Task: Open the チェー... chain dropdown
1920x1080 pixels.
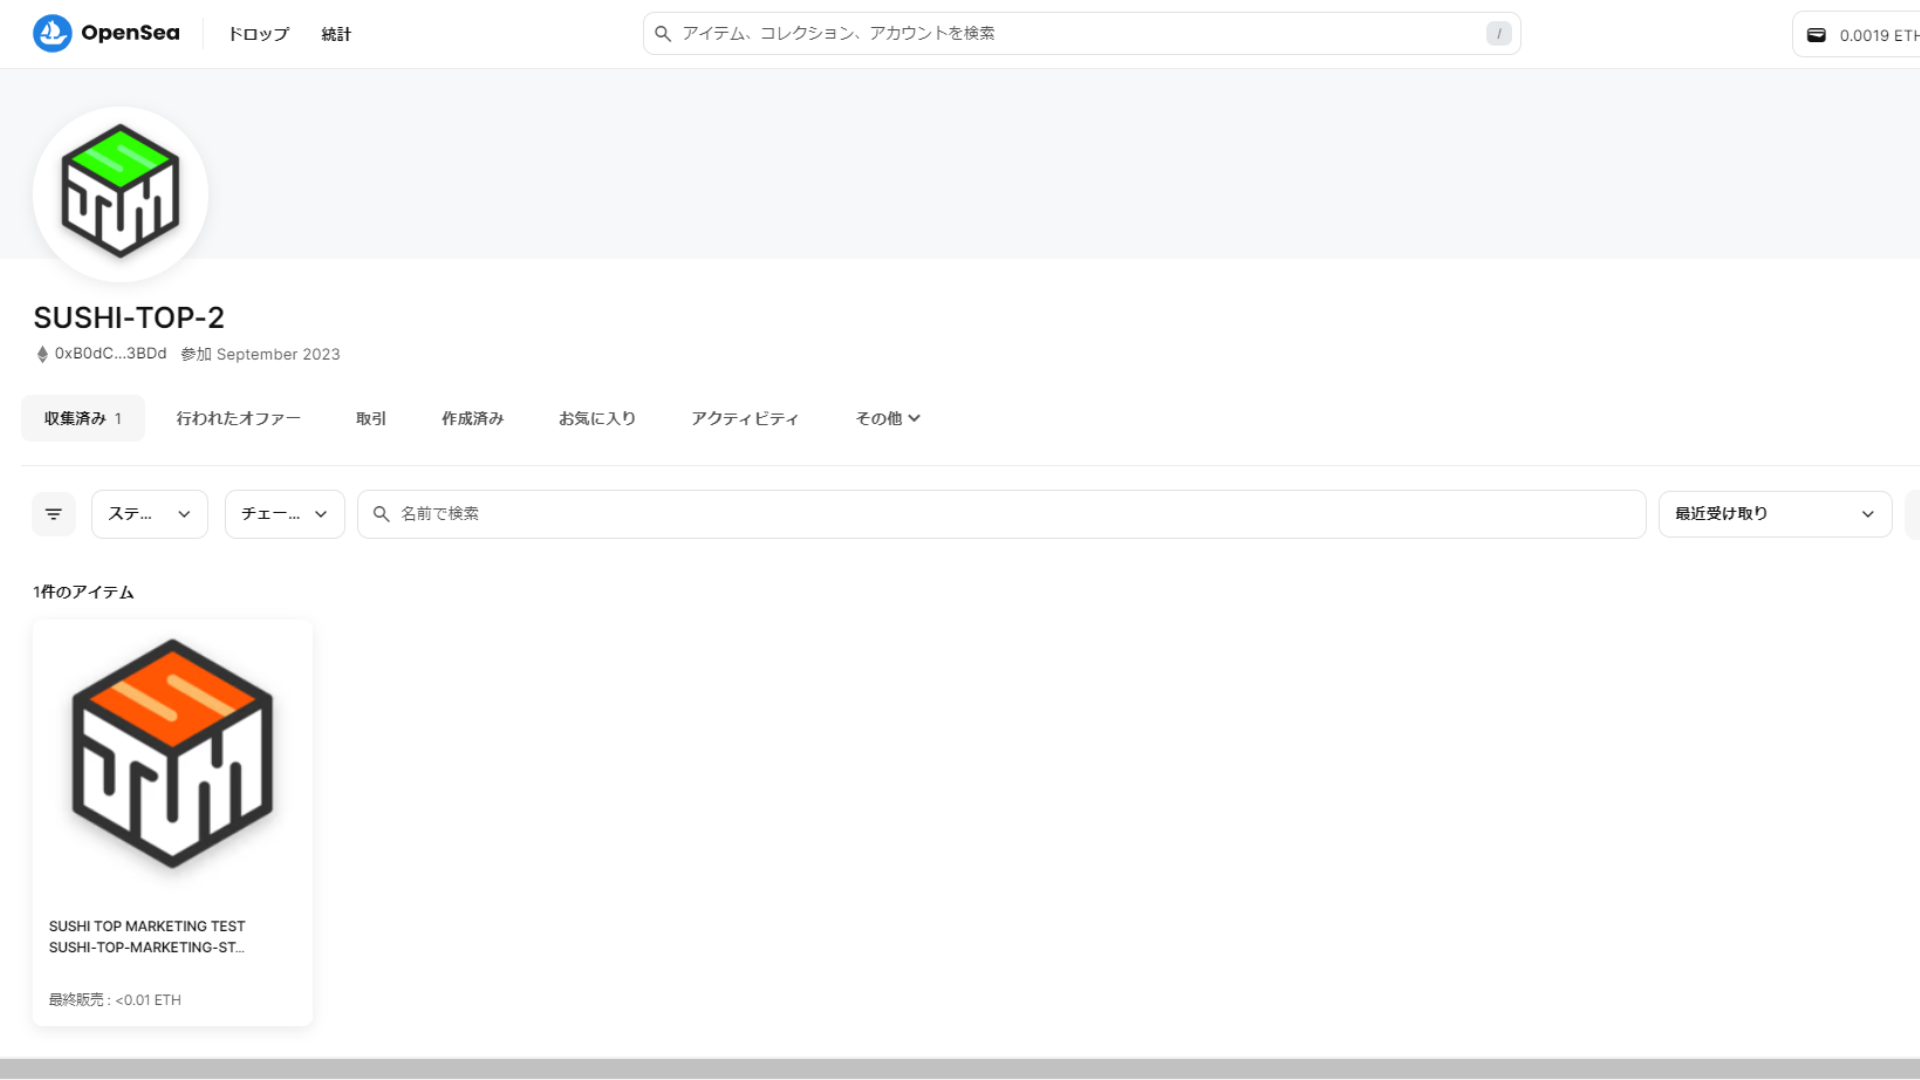Action: pos(285,514)
